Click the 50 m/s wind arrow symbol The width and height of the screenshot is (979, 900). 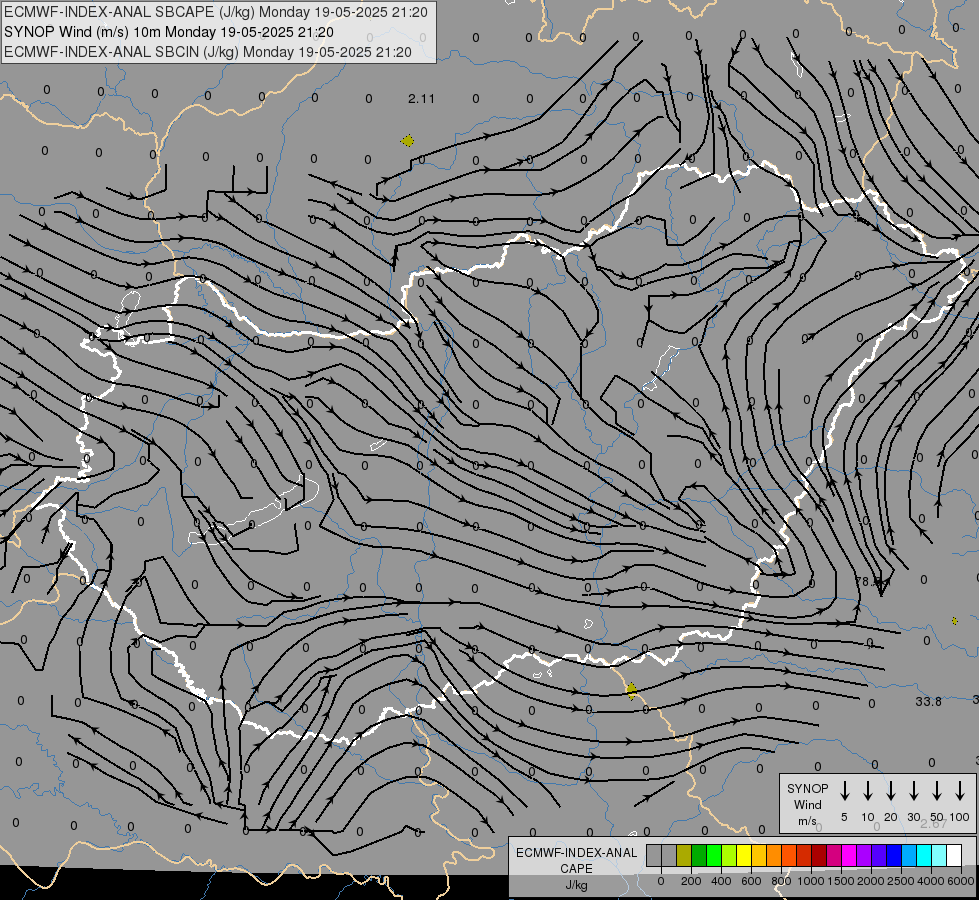tap(937, 791)
